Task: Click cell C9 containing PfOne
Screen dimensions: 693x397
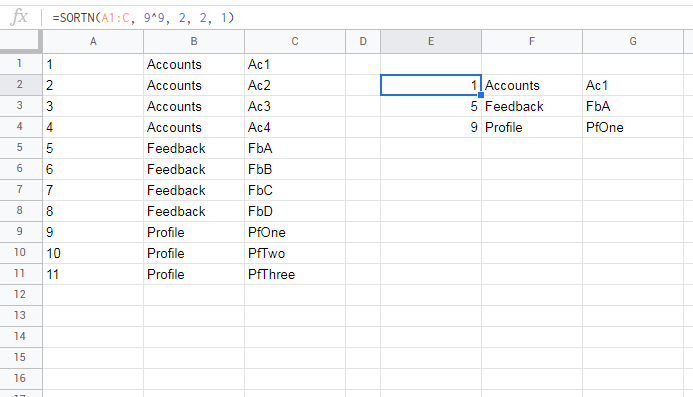Action: (295, 232)
